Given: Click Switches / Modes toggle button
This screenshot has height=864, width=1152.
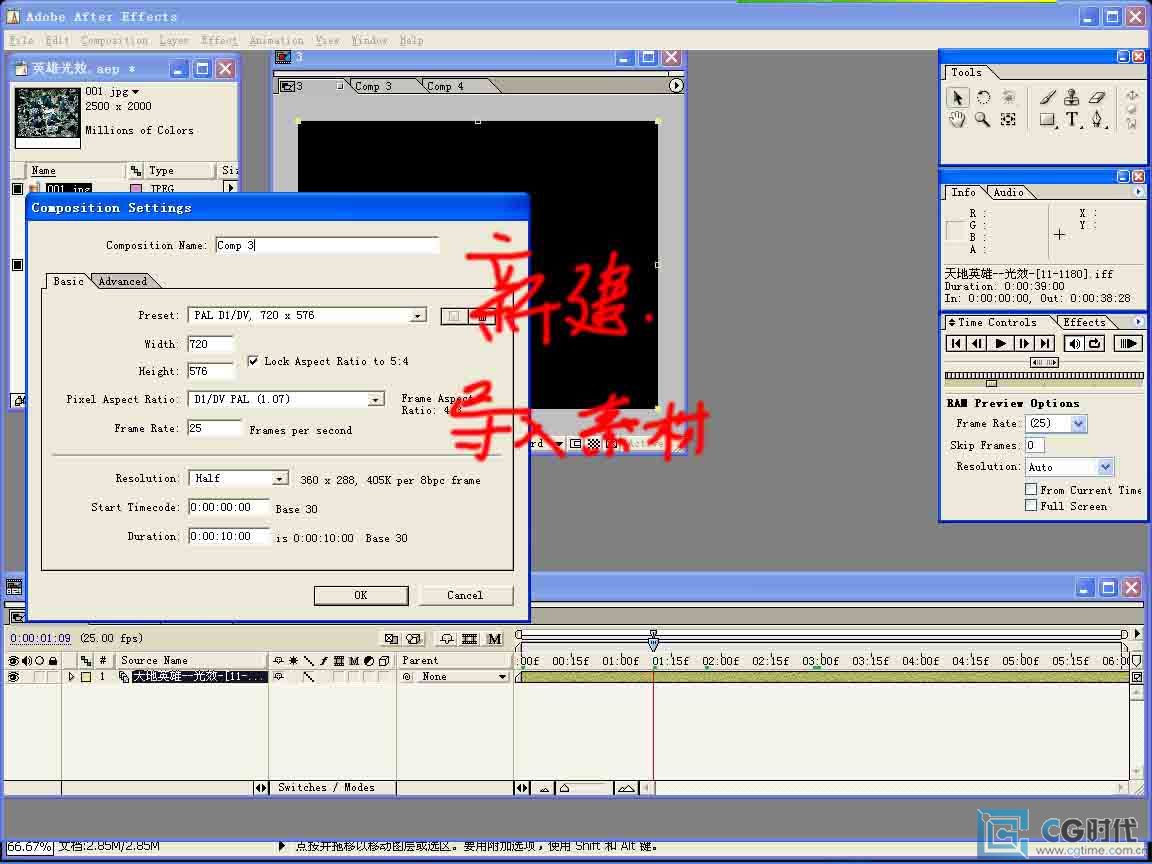Looking at the screenshot, I should click(325, 788).
